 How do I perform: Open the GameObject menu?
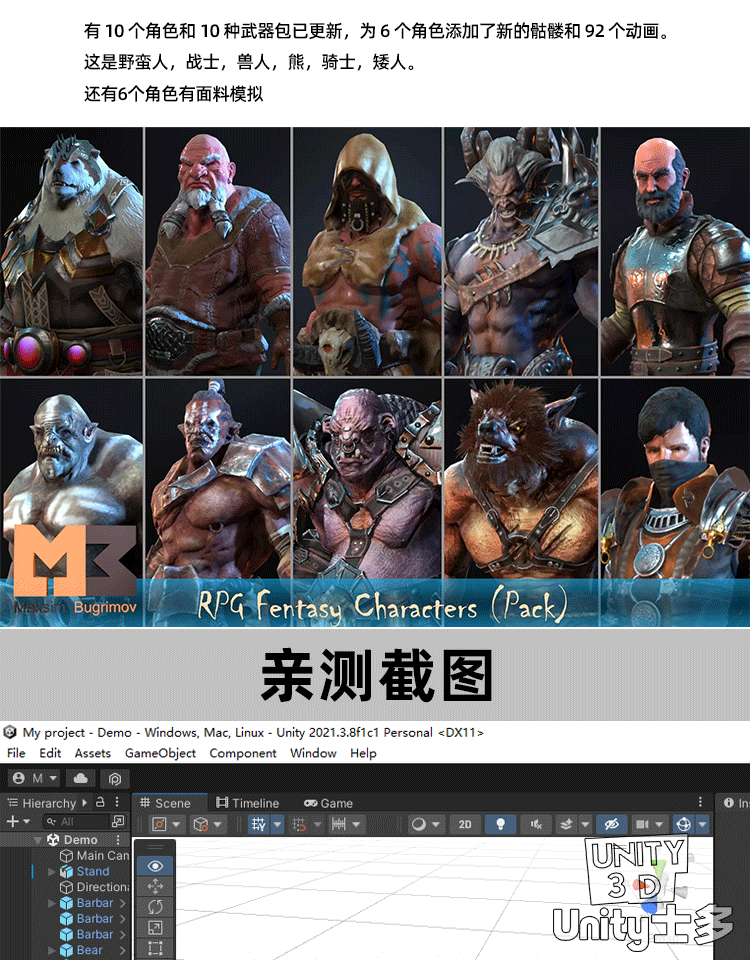tap(160, 753)
